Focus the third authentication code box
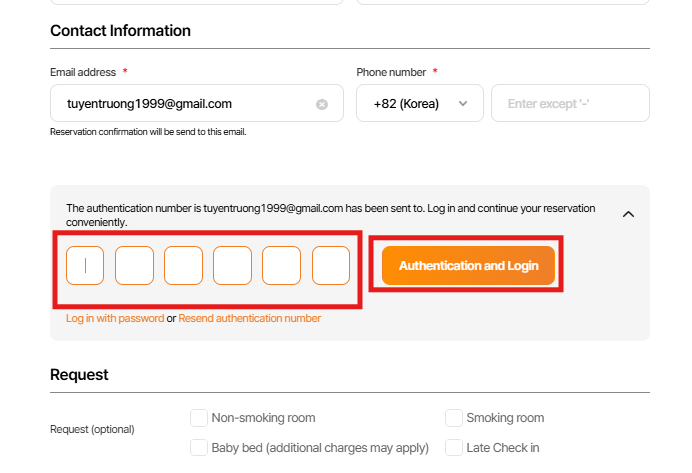 pos(183,266)
